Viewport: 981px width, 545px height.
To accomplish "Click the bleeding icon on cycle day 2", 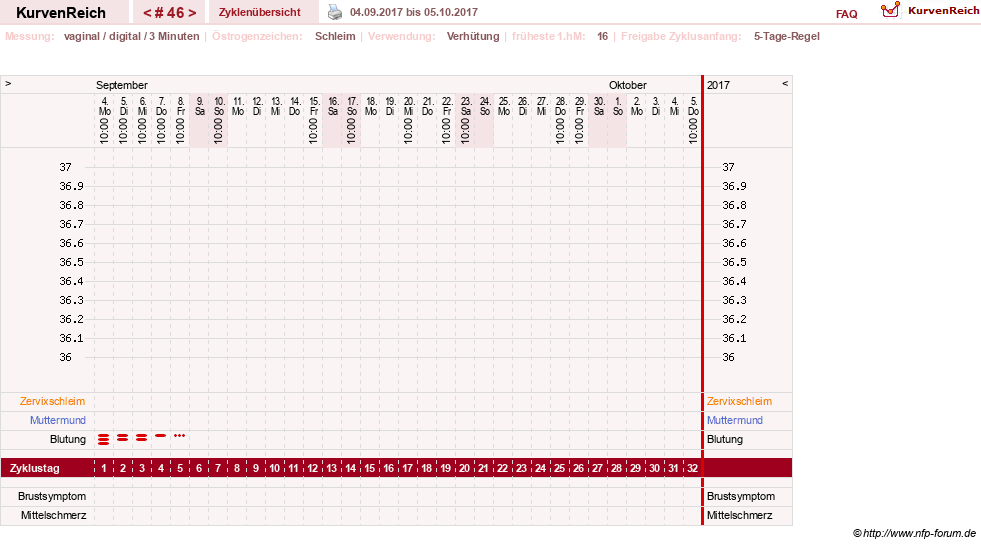I will coord(123,437).
